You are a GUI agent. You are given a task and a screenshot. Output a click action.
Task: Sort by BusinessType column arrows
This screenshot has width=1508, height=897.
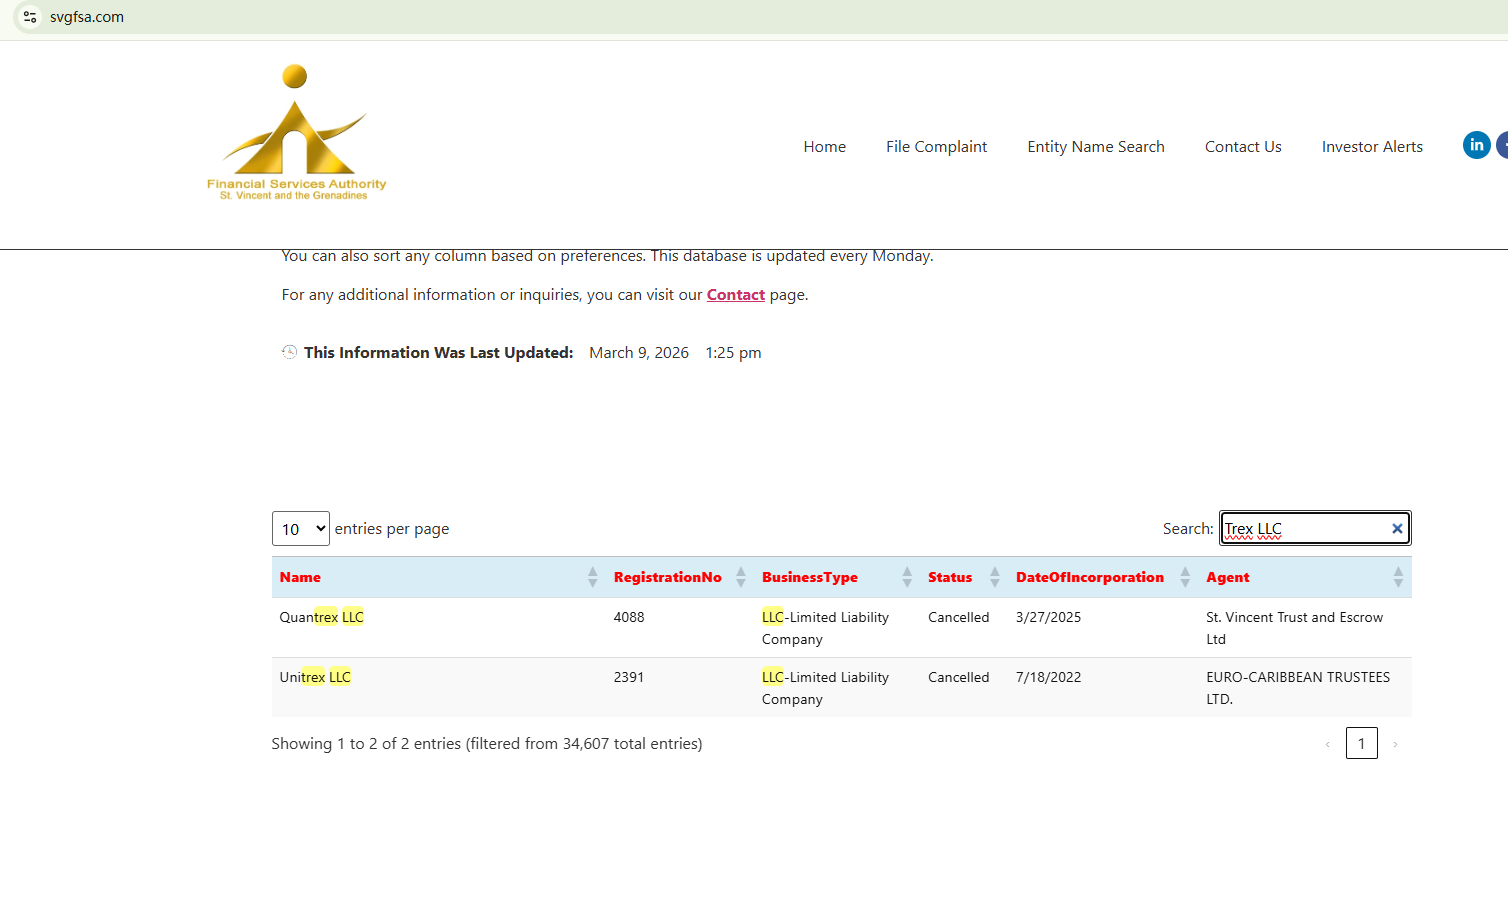pyautogui.click(x=906, y=577)
